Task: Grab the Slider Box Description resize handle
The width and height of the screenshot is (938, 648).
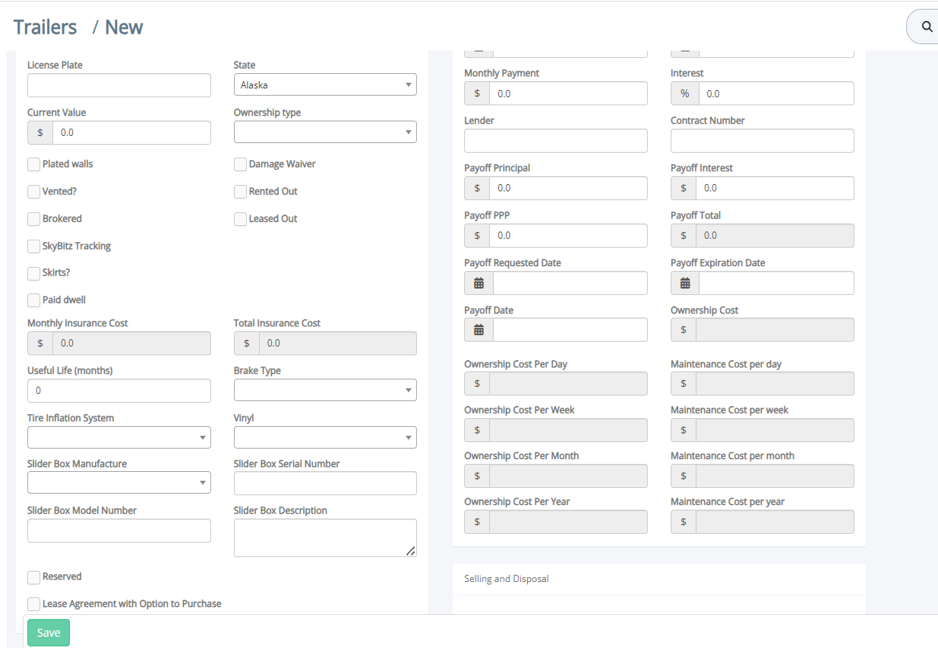Action: pos(410,551)
